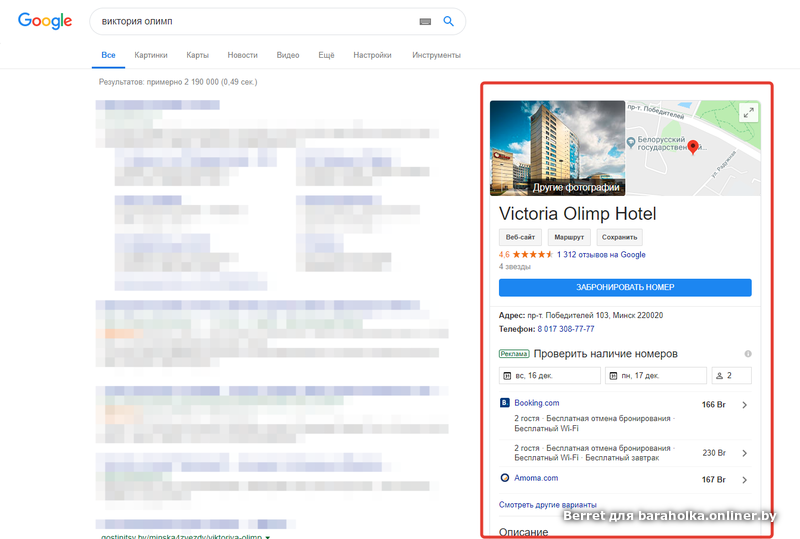The image size is (800, 539).
Task: Expand the map with fullscreen arrows icon
Action: 748,113
